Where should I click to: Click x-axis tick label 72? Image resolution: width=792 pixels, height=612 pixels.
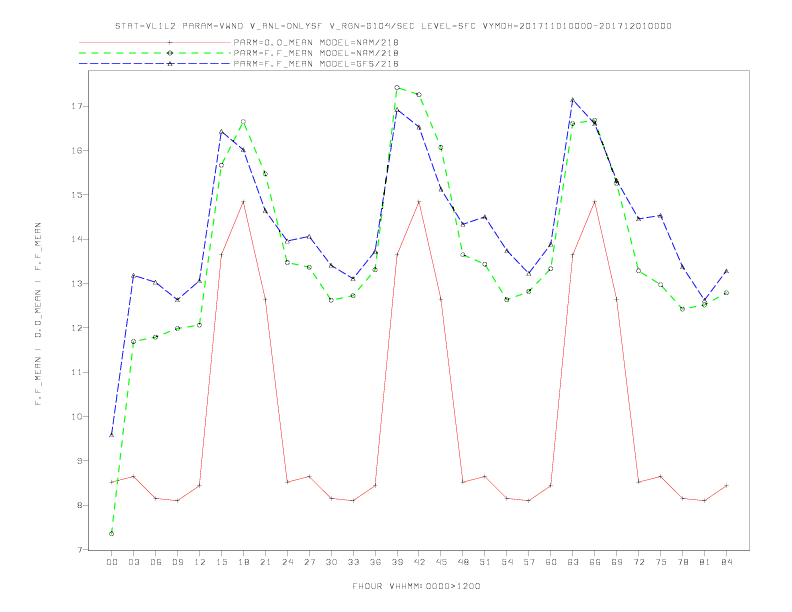(x=639, y=562)
